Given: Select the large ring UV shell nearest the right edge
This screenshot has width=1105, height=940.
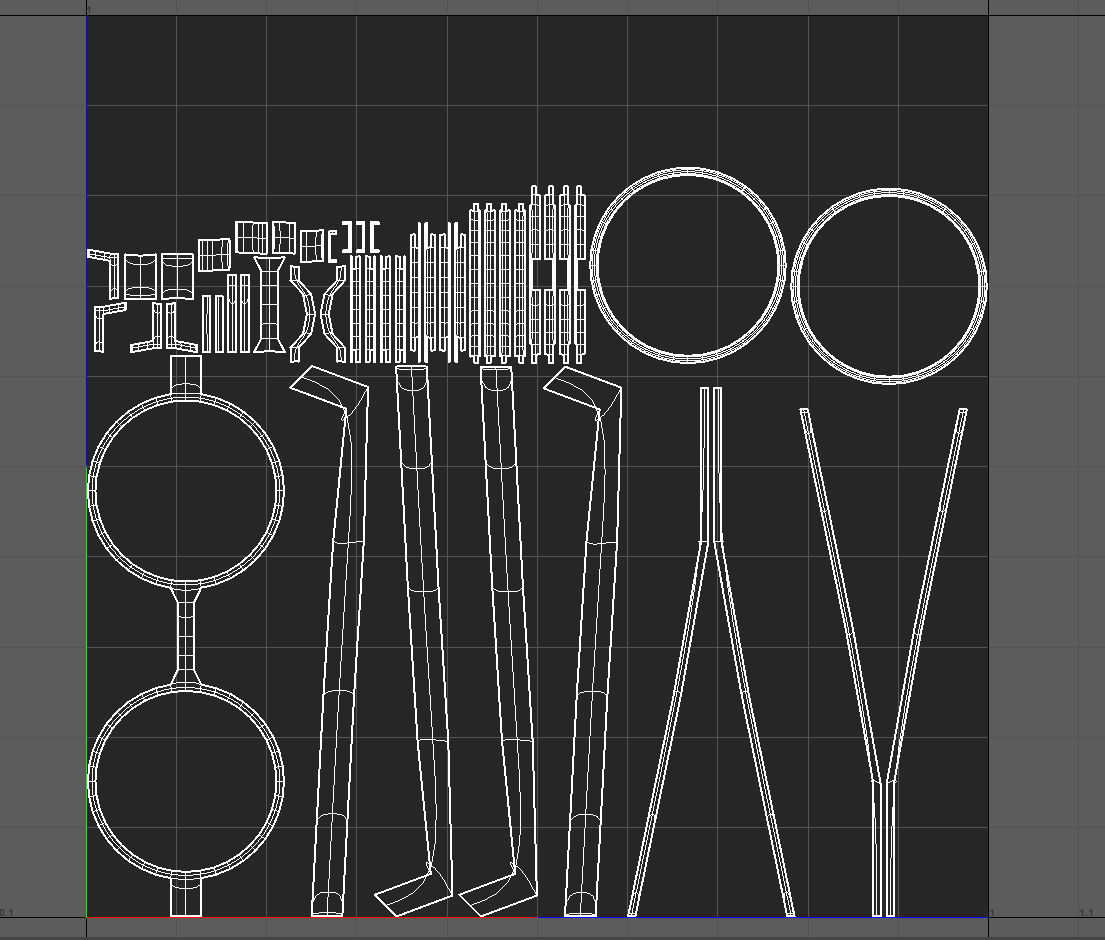Looking at the screenshot, I should point(889,286).
